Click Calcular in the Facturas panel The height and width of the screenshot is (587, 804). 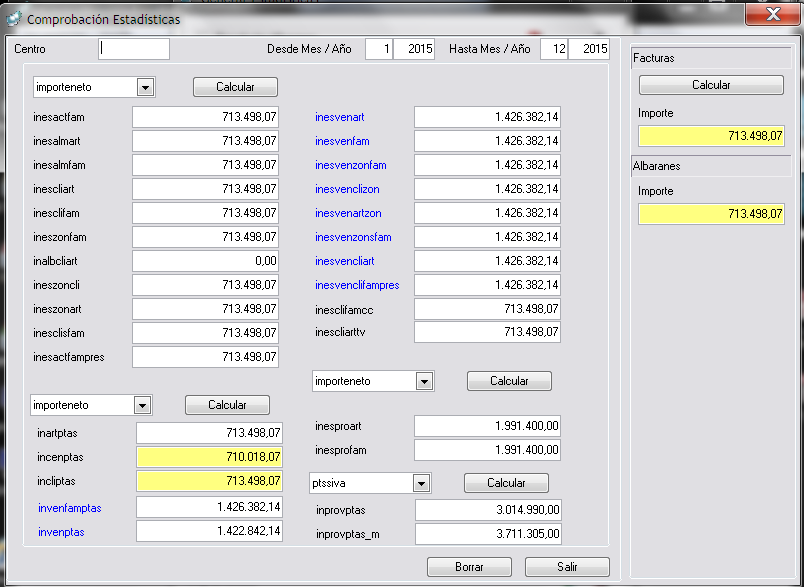point(711,85)
